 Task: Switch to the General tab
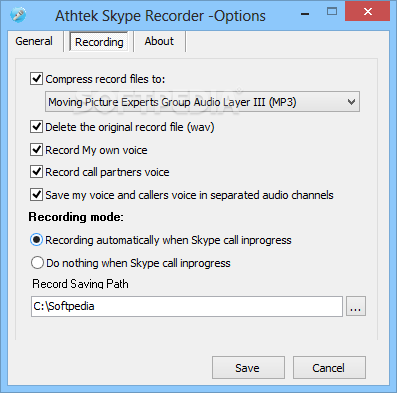(34, 41)
